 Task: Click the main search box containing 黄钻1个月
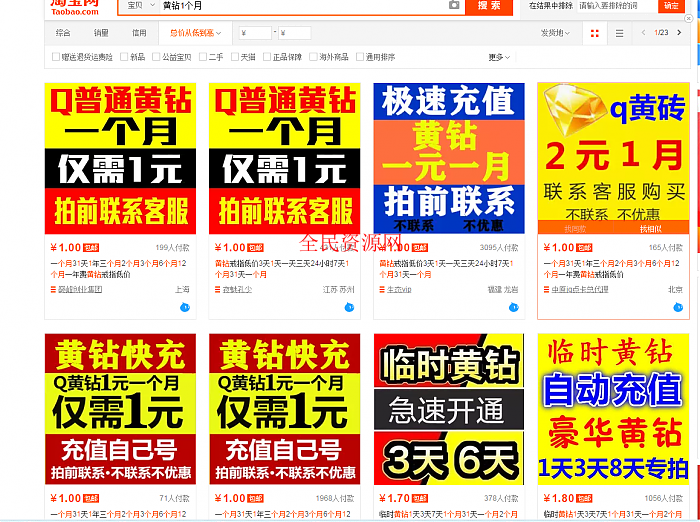coord(303,6)
